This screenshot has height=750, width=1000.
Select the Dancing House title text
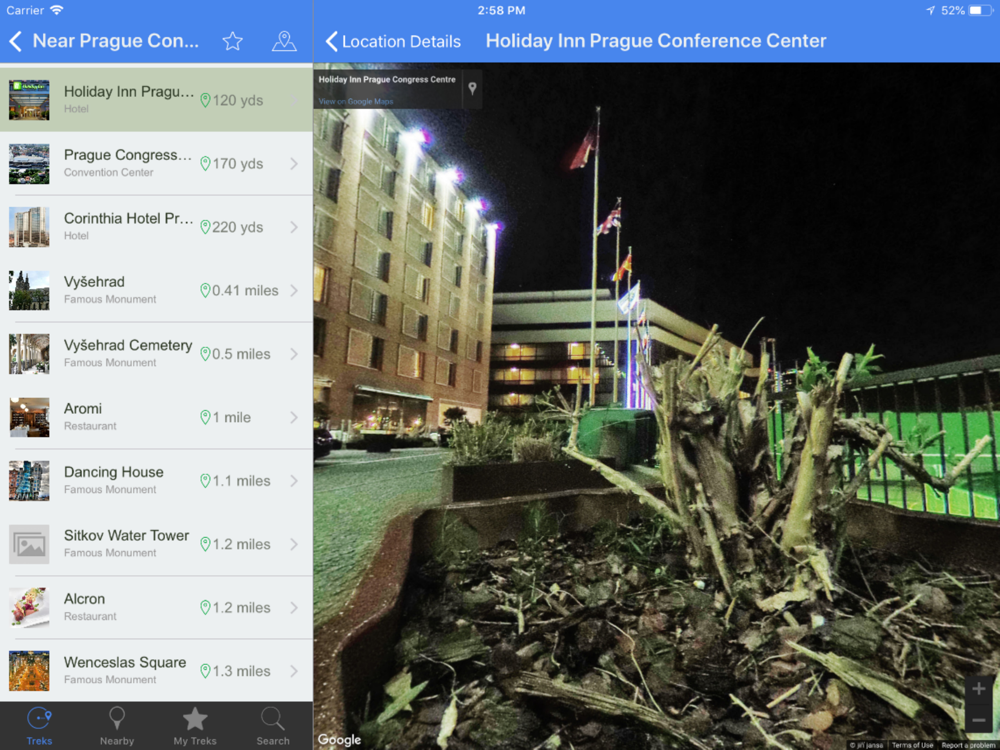[114, 473]
